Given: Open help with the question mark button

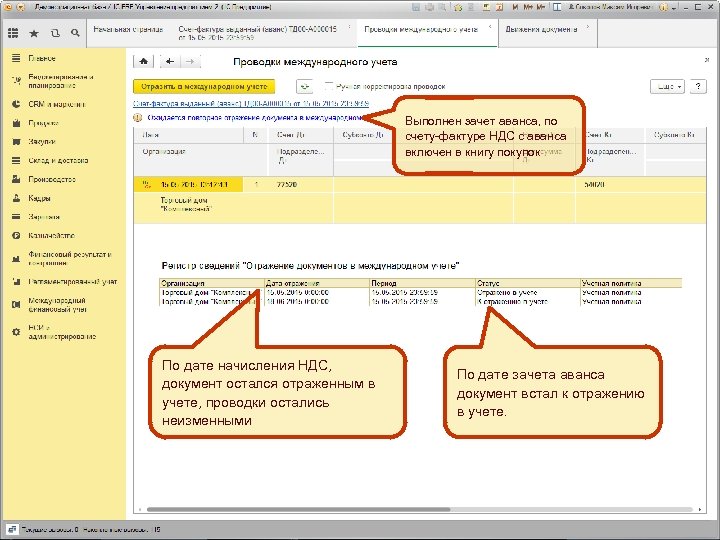Looking at the screenshot, I should [697, 87].
